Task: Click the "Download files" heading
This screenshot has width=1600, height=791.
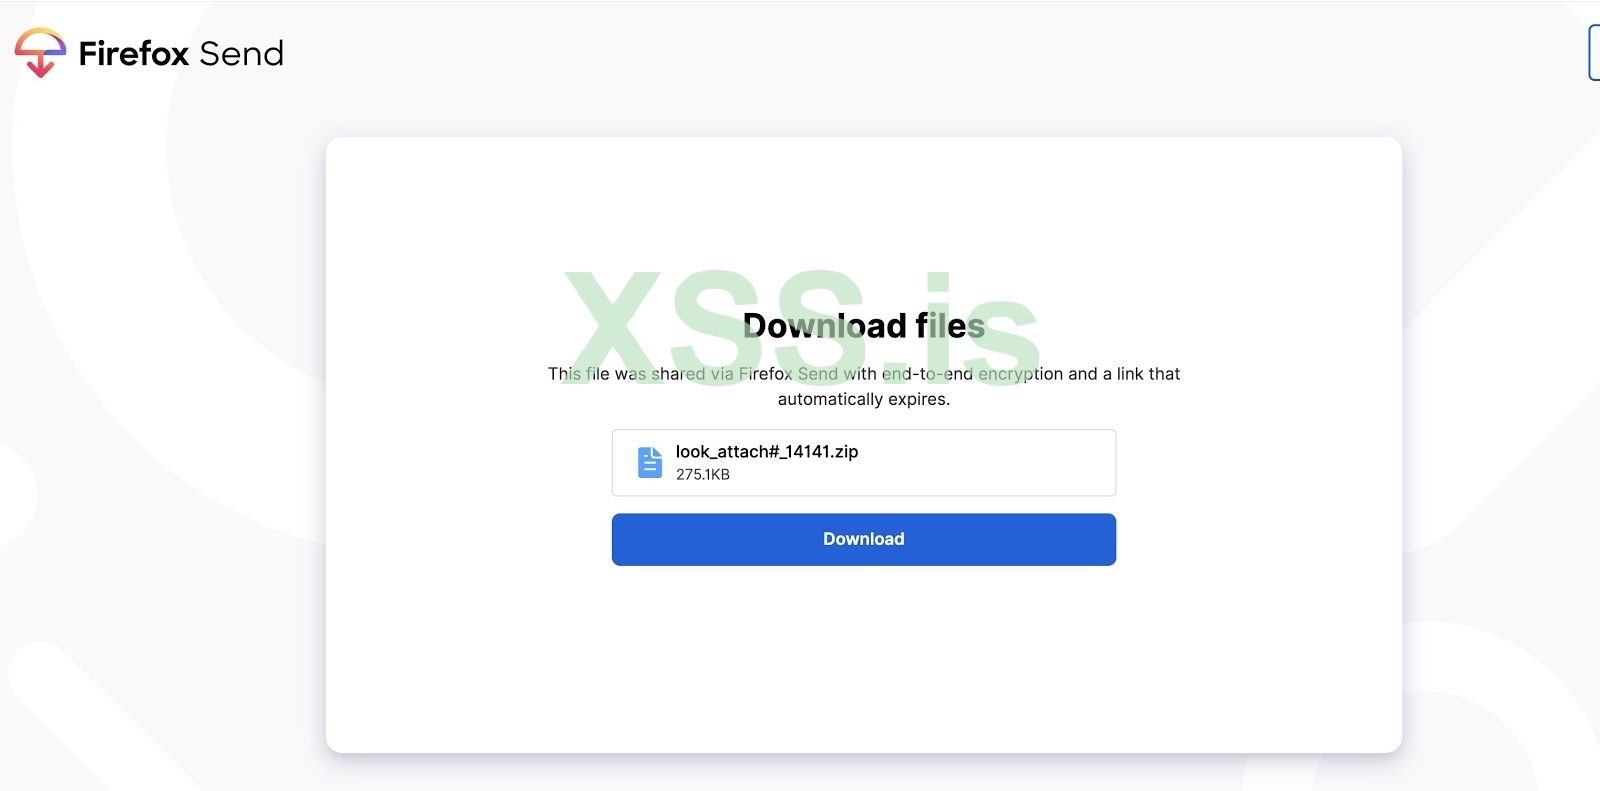Action: point(864,325)
